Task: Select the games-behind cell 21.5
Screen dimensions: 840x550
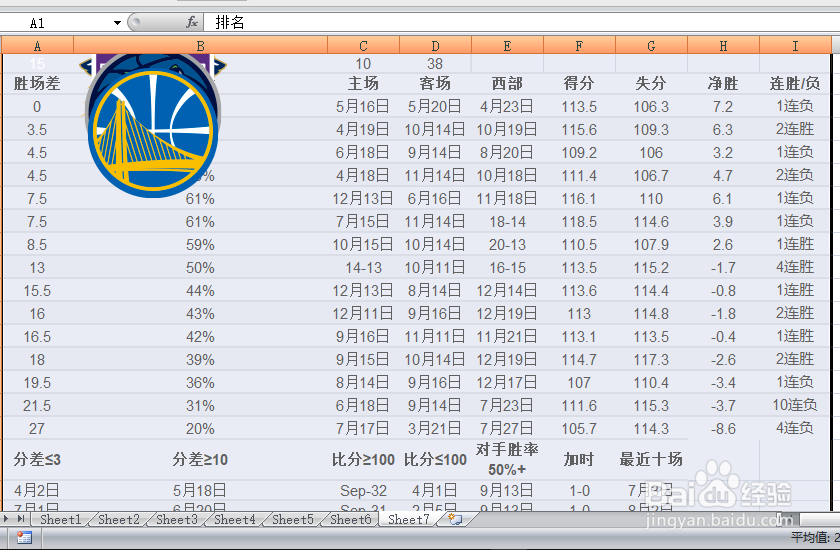Action: 38,405
